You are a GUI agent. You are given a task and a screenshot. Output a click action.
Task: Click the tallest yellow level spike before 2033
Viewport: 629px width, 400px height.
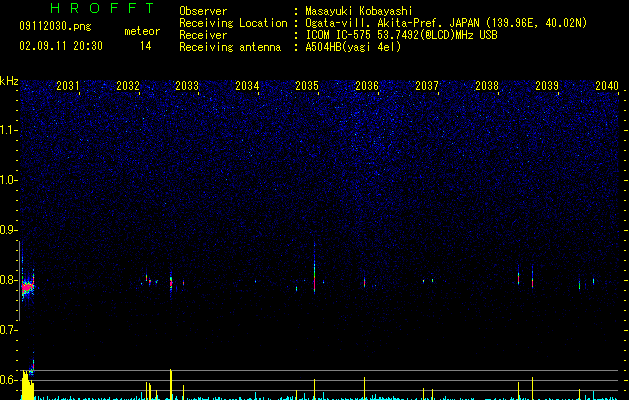(171, 384)
